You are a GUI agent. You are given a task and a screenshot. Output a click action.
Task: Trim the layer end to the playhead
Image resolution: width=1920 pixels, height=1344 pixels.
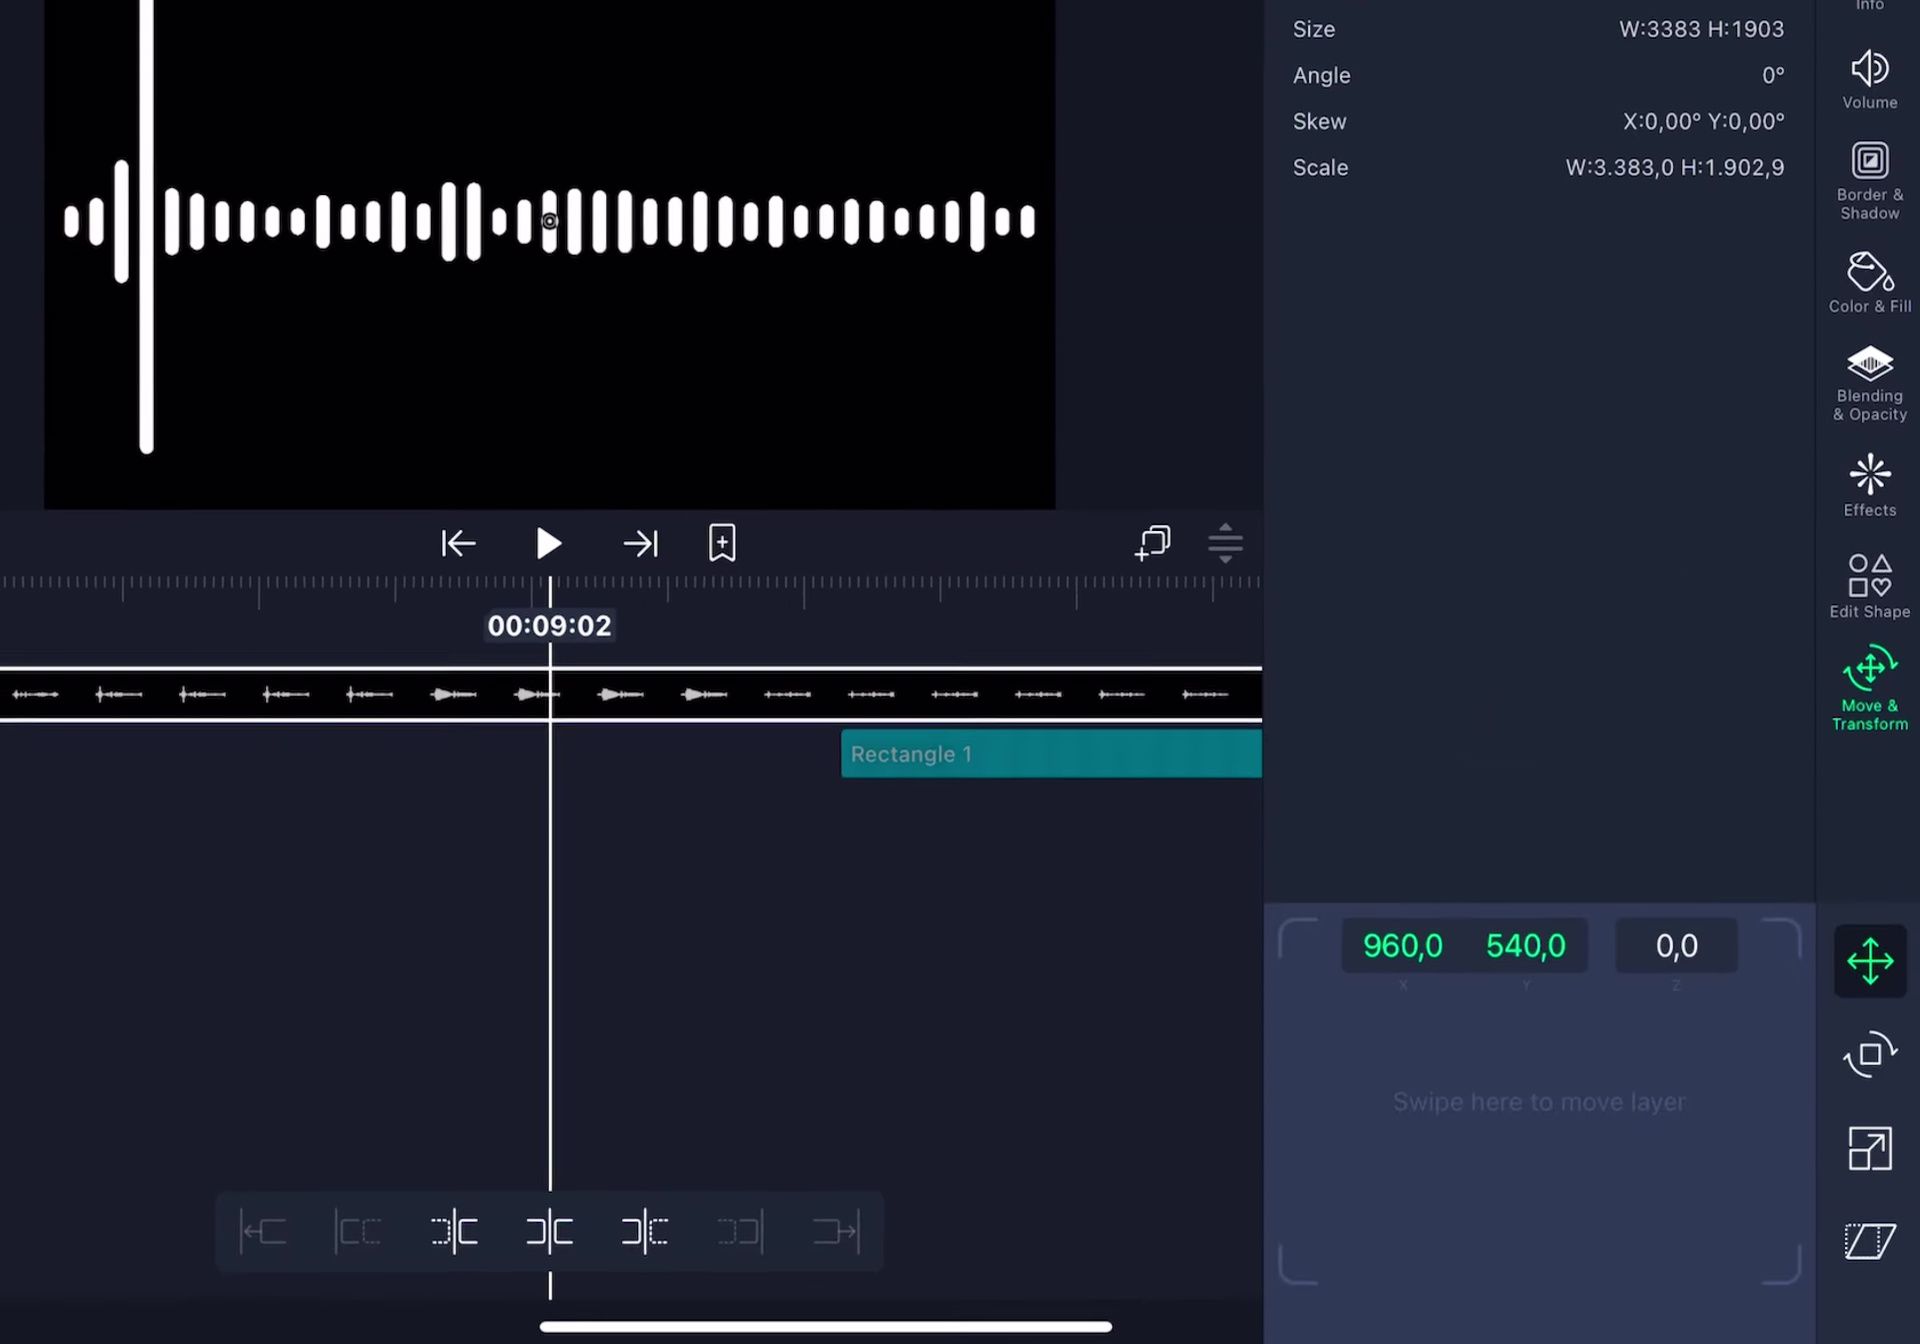tap(740, 1231)
